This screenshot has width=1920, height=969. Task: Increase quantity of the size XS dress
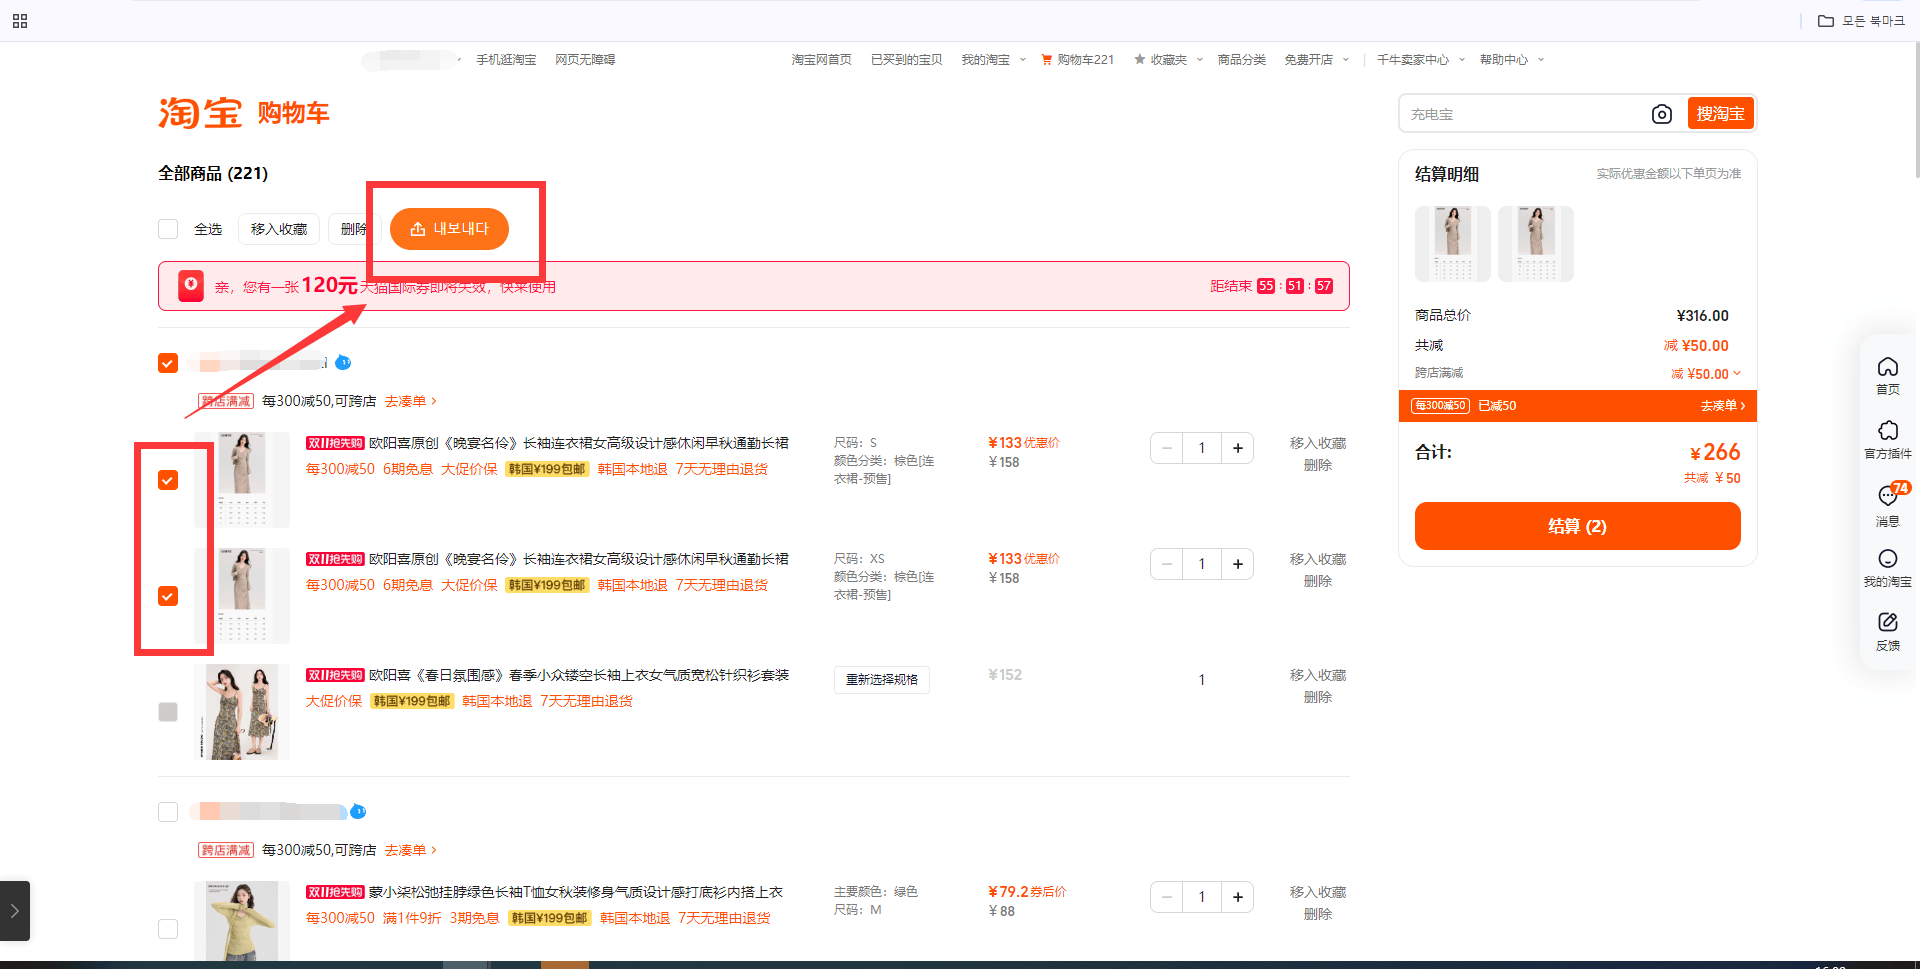(x=1237, y=564)
